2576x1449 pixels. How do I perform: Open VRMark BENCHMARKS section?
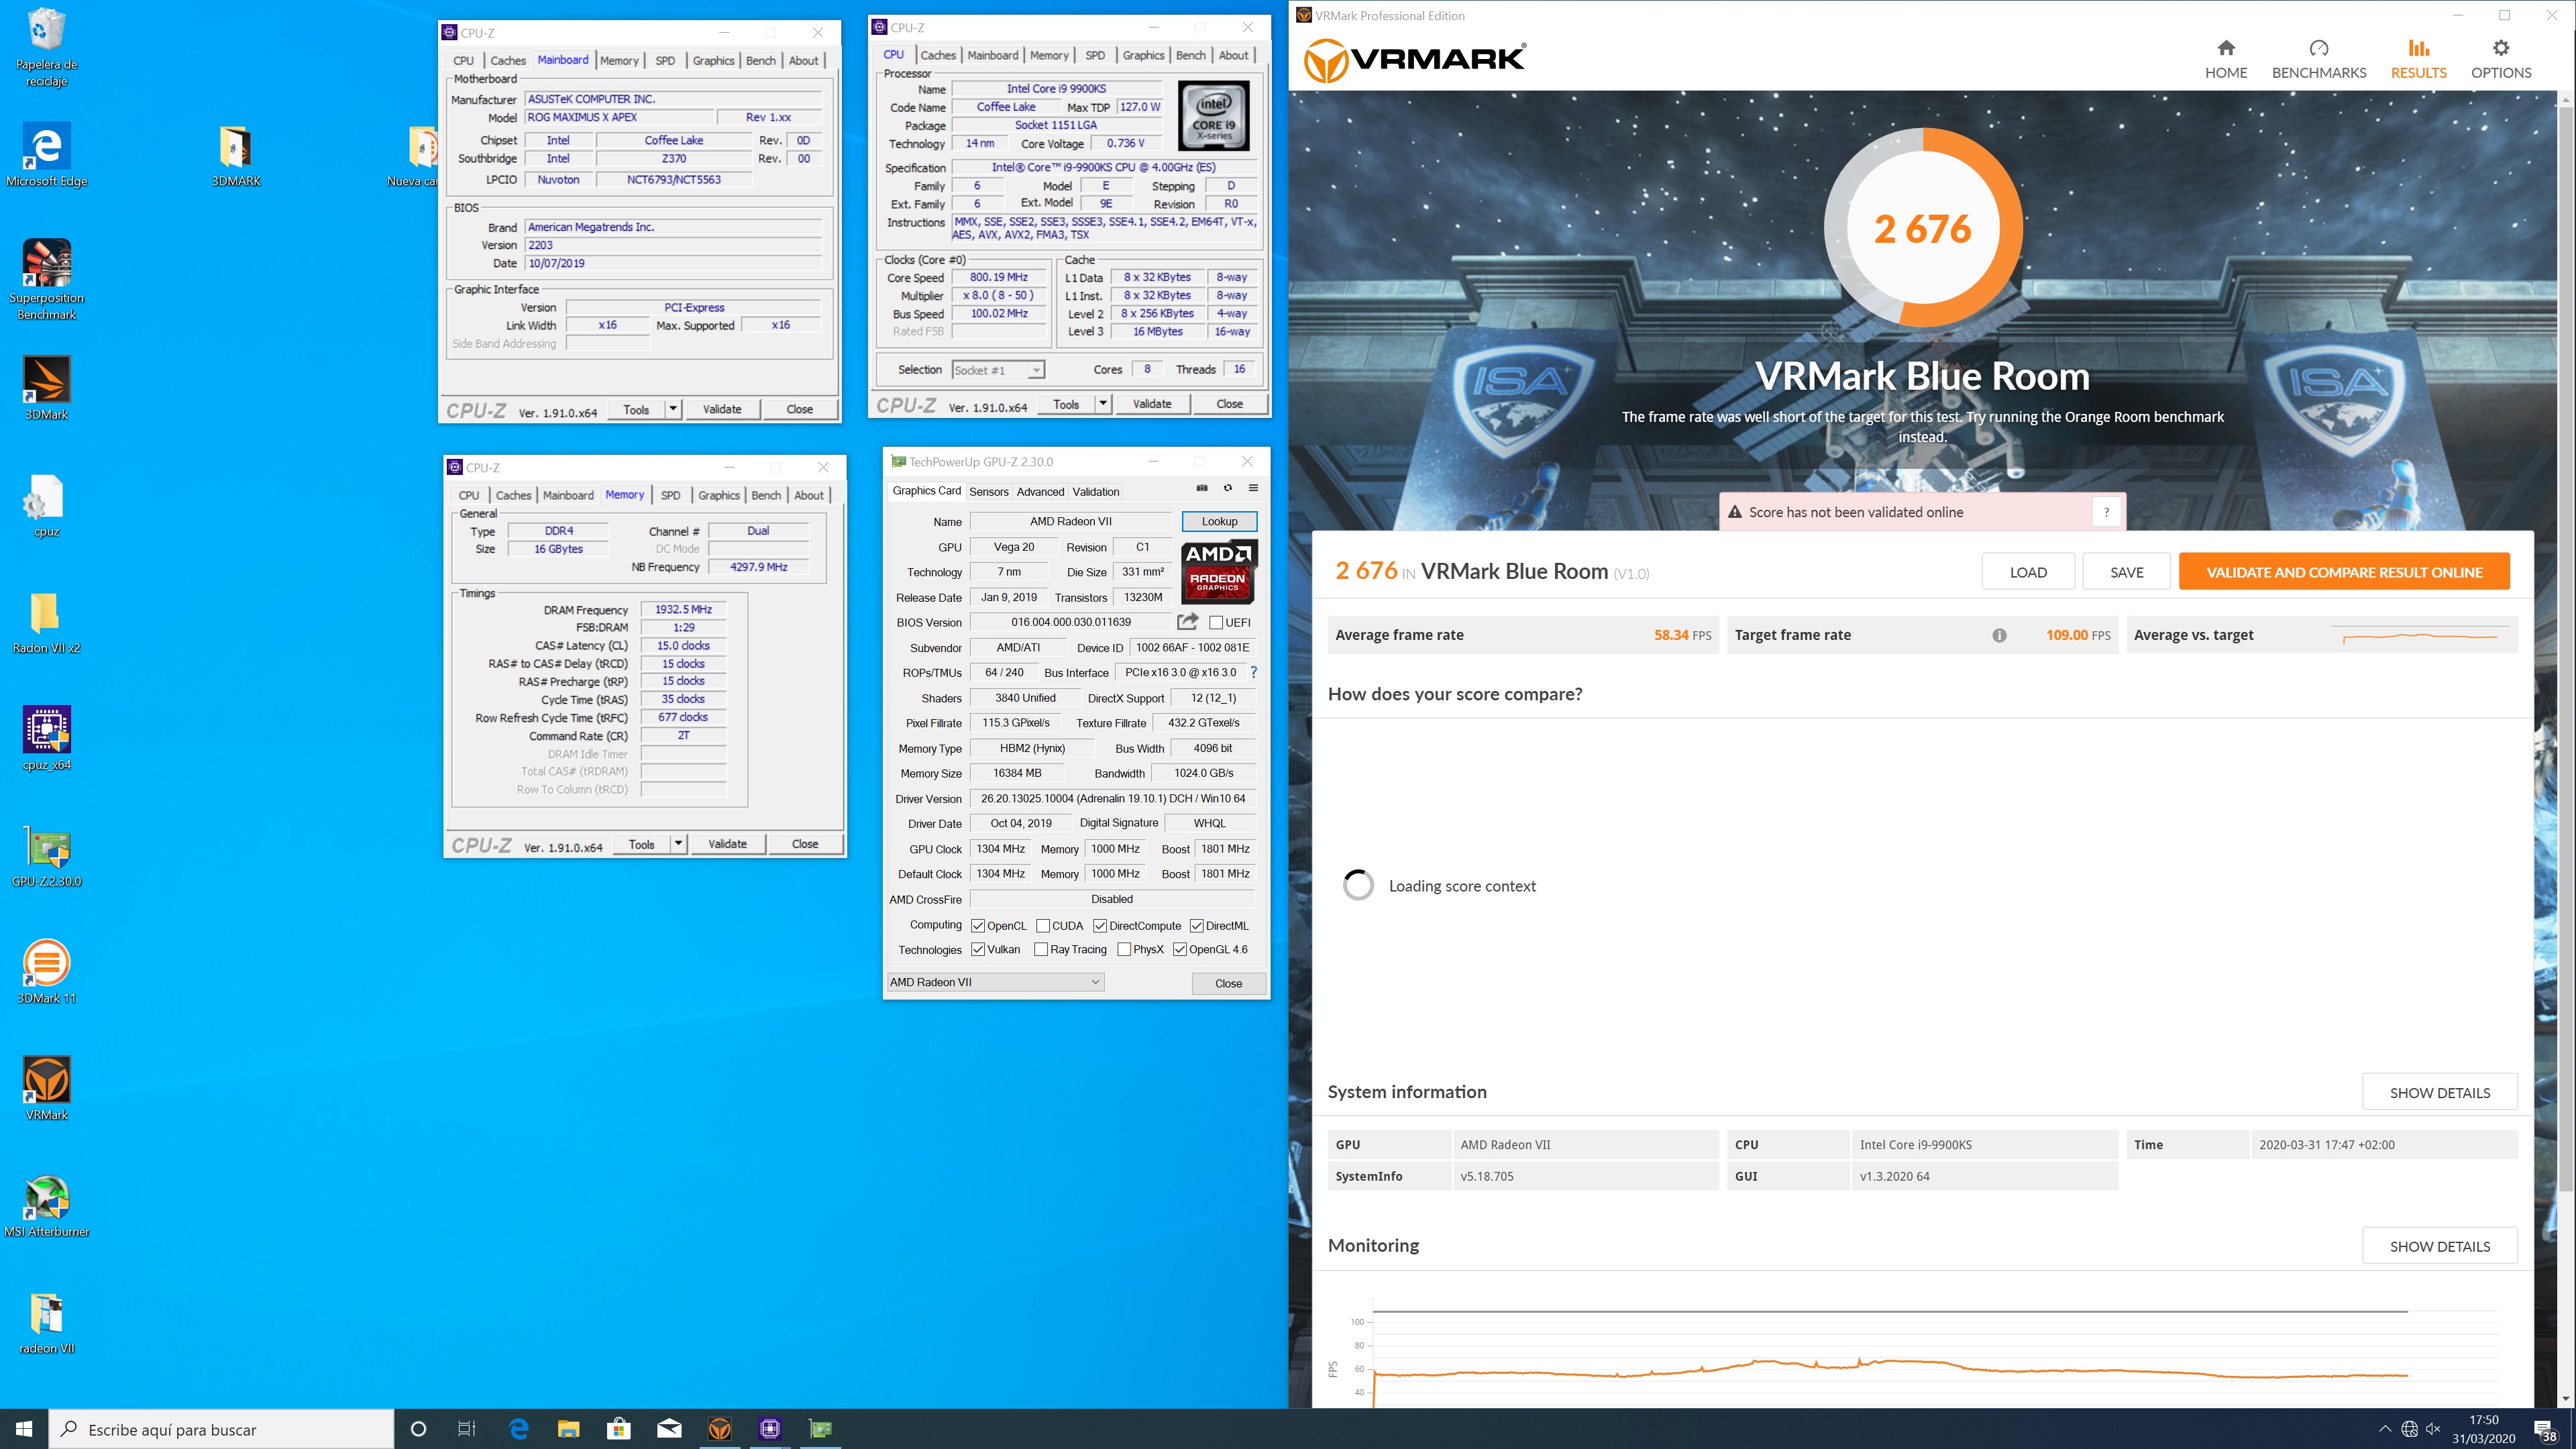(x=2319, y=60)
